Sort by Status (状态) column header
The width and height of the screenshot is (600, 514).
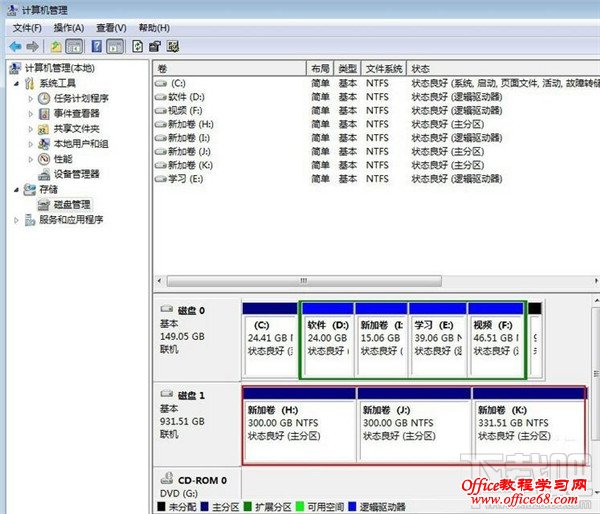503,69
